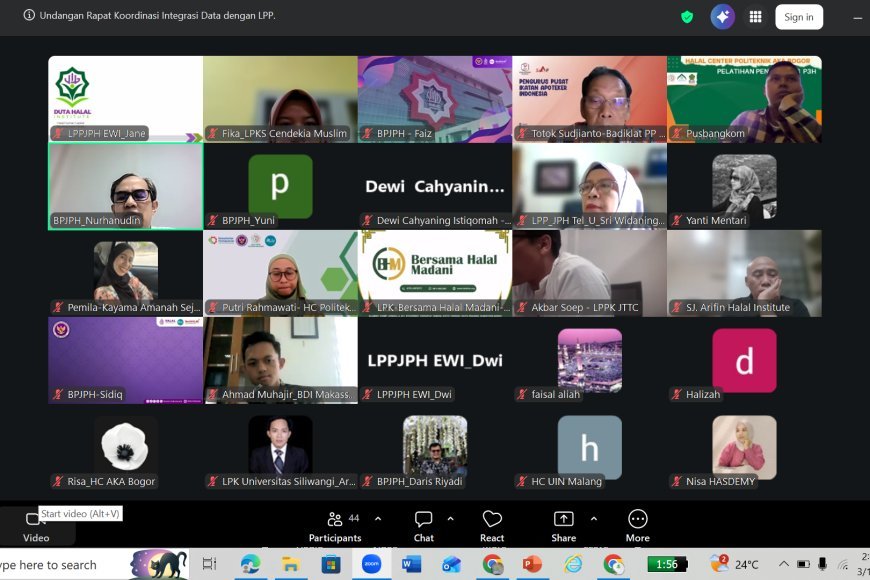Click the Share screen button
The image size is (870, 580).
[564, 527]
